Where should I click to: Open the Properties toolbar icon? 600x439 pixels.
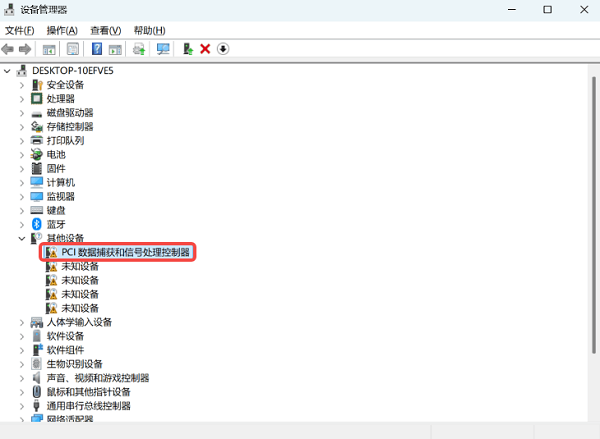(x=73, y=49)
